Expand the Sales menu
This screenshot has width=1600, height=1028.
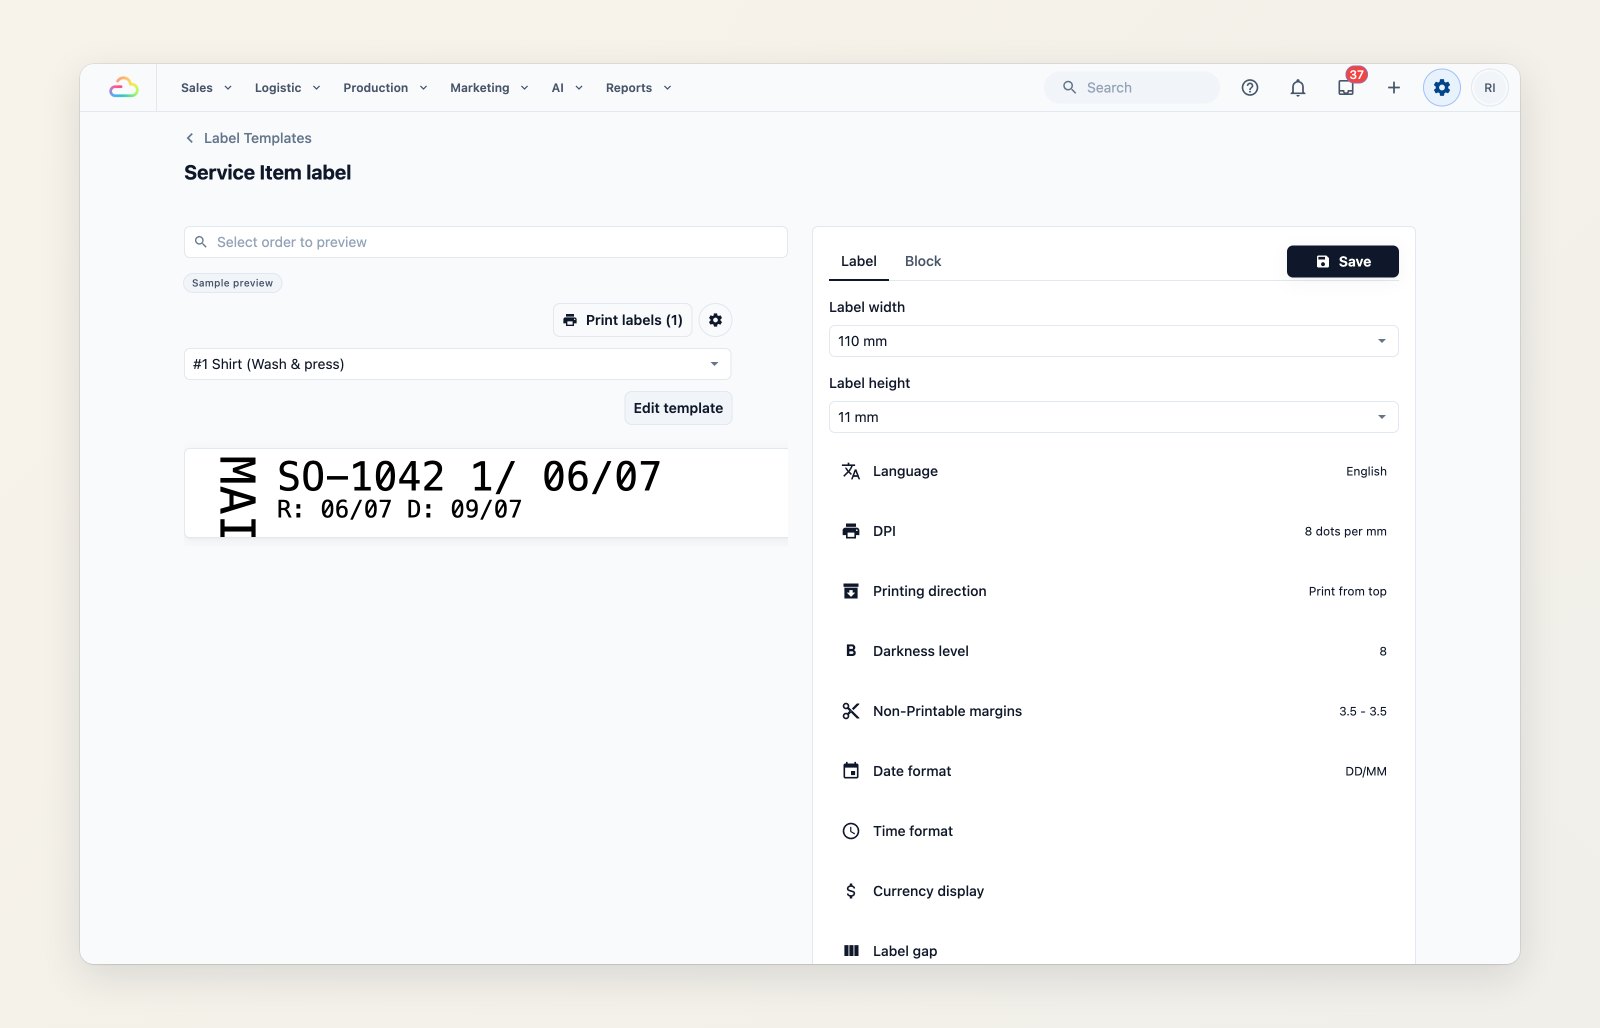(x=206, y=88)
